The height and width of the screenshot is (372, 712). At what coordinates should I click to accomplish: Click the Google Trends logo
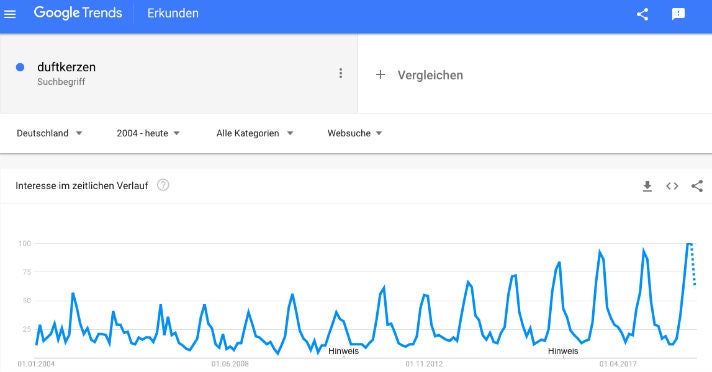click(78, 13)
